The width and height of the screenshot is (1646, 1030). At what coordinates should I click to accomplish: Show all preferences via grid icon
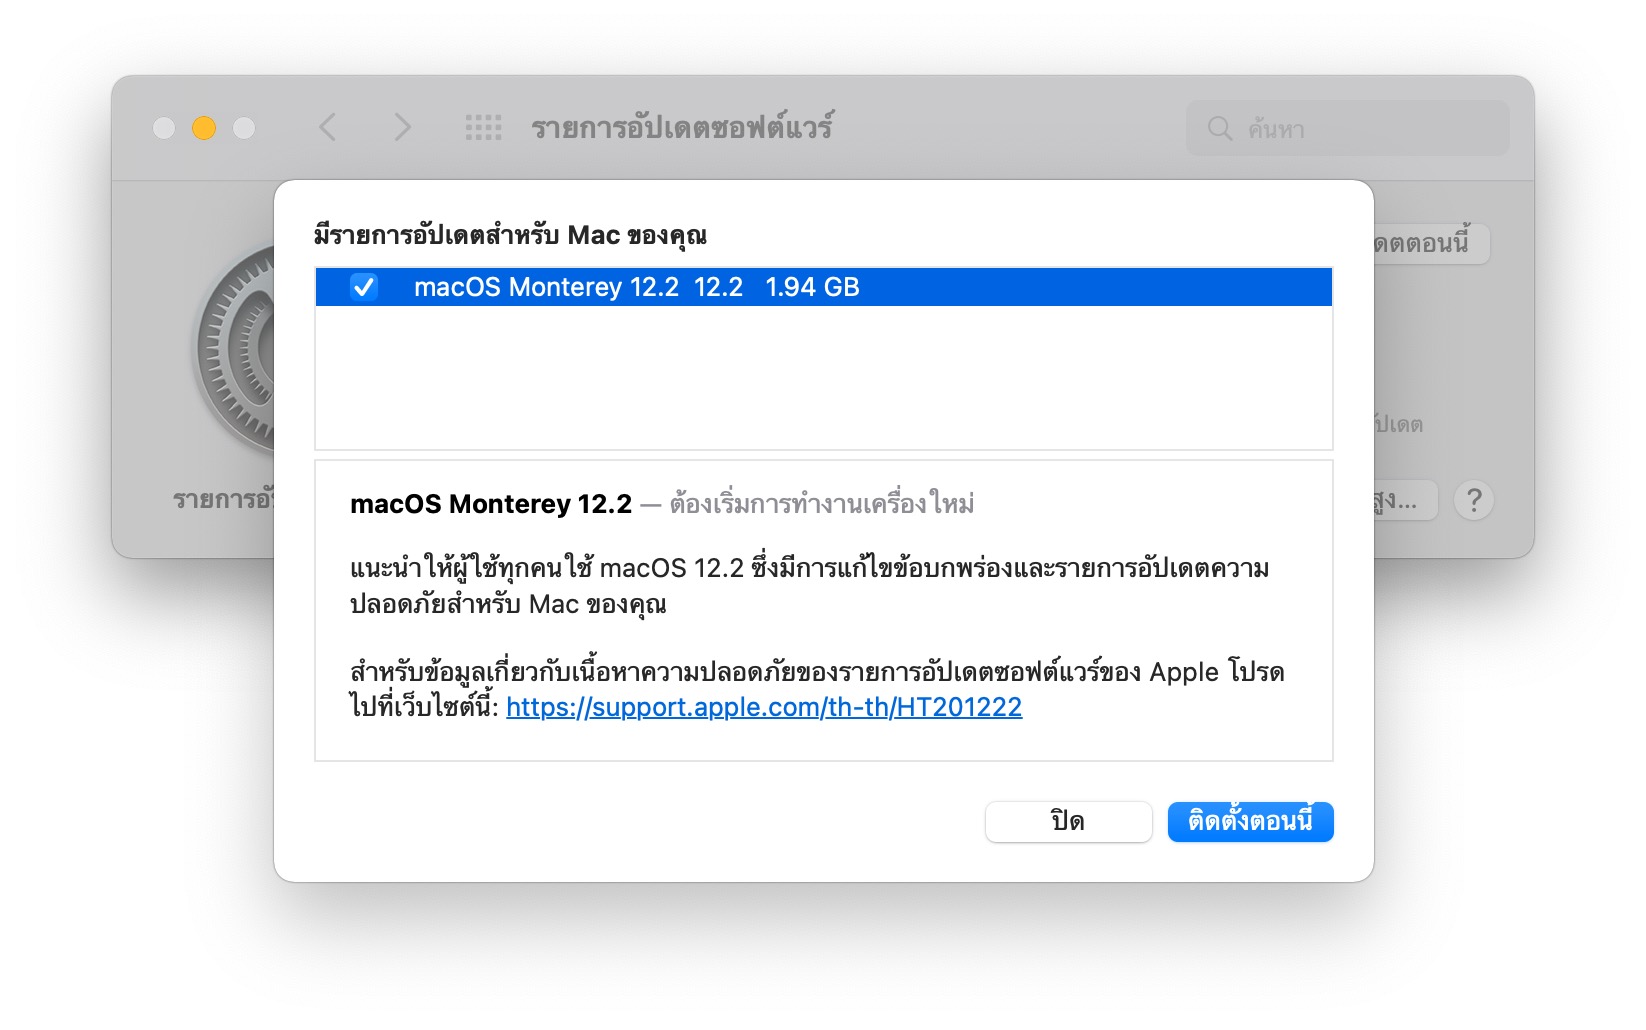click(484, 127)
